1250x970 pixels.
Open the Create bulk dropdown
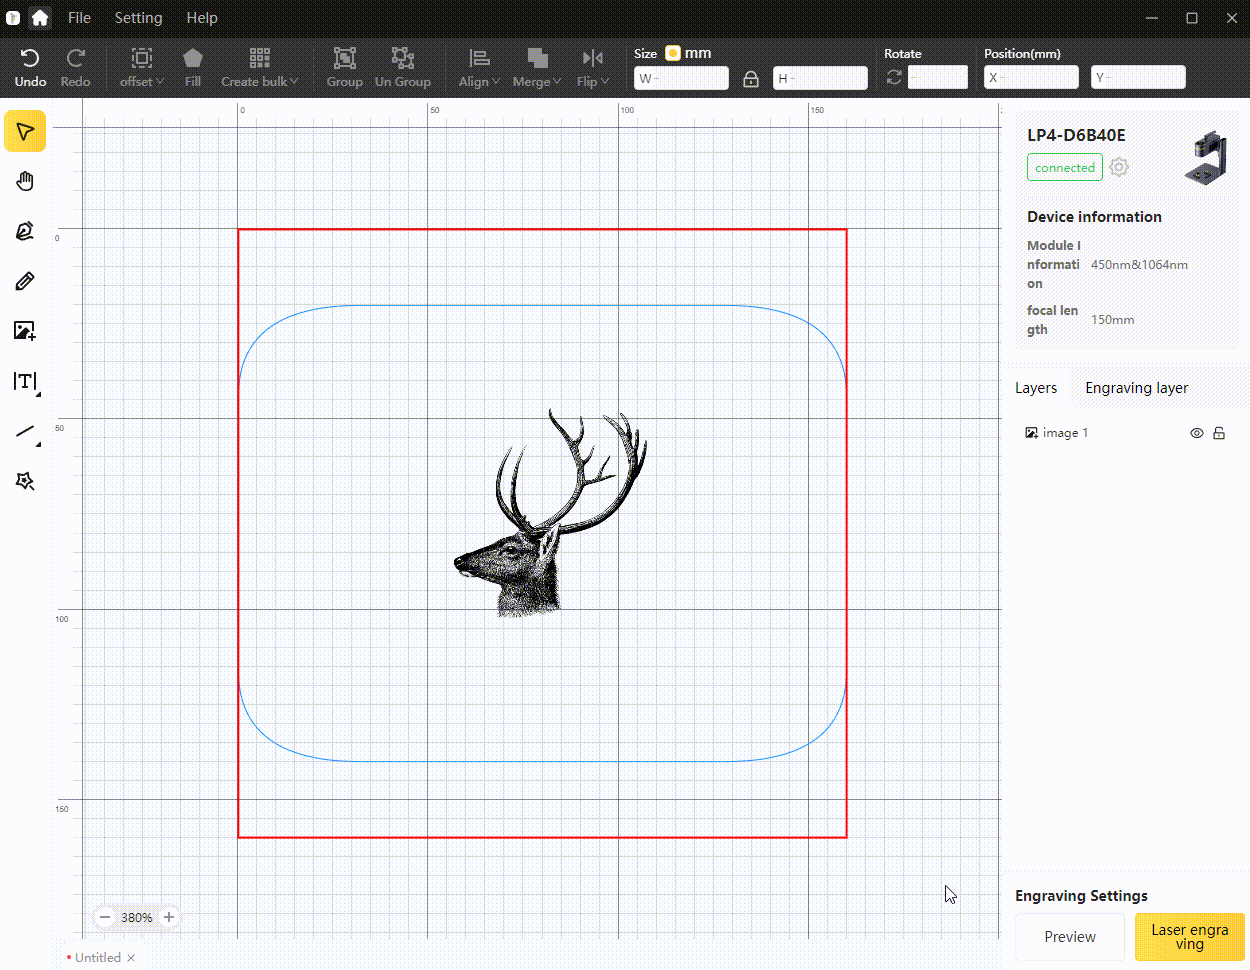260,68
